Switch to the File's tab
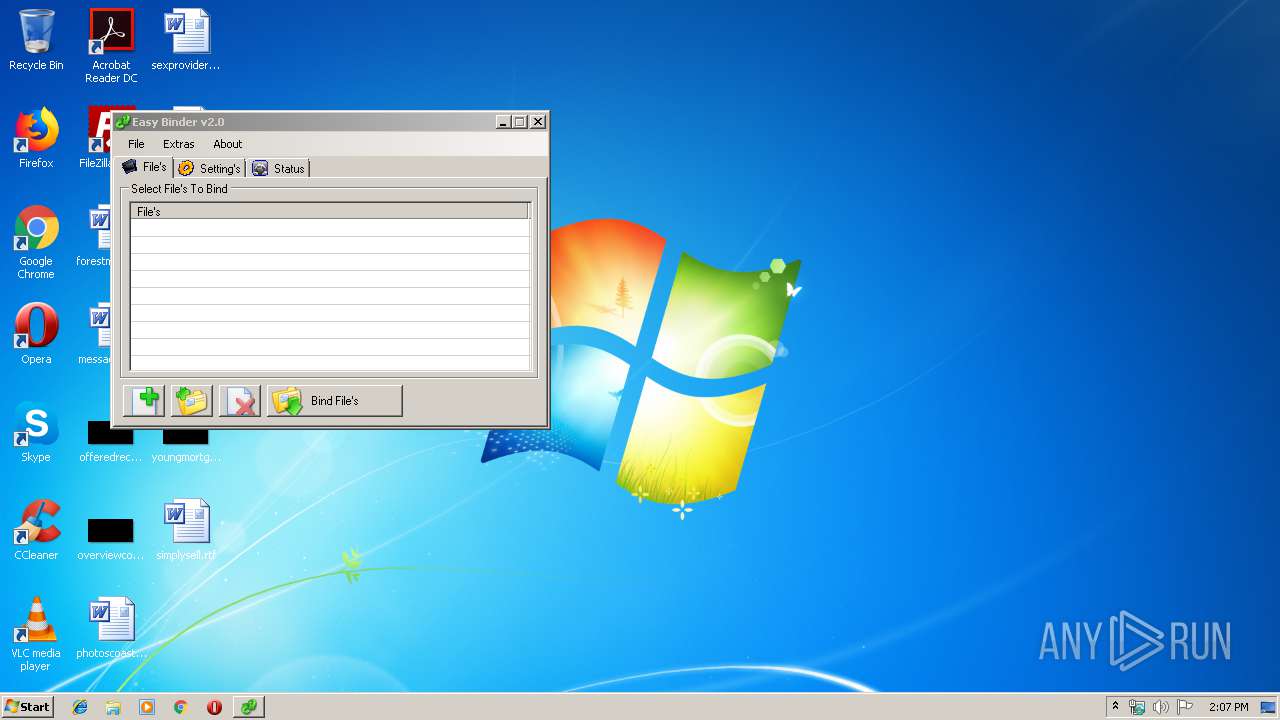This screenshot has width=1280, height=720. (144, 167)
